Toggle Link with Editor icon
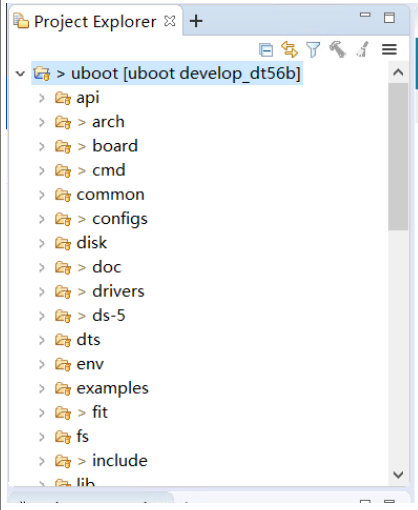This screenshot has height=510, width=418. [289, 49]
